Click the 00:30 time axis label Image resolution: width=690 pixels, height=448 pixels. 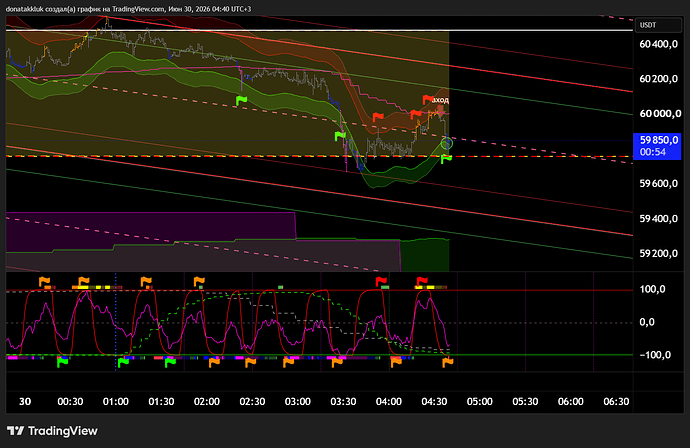70,401
